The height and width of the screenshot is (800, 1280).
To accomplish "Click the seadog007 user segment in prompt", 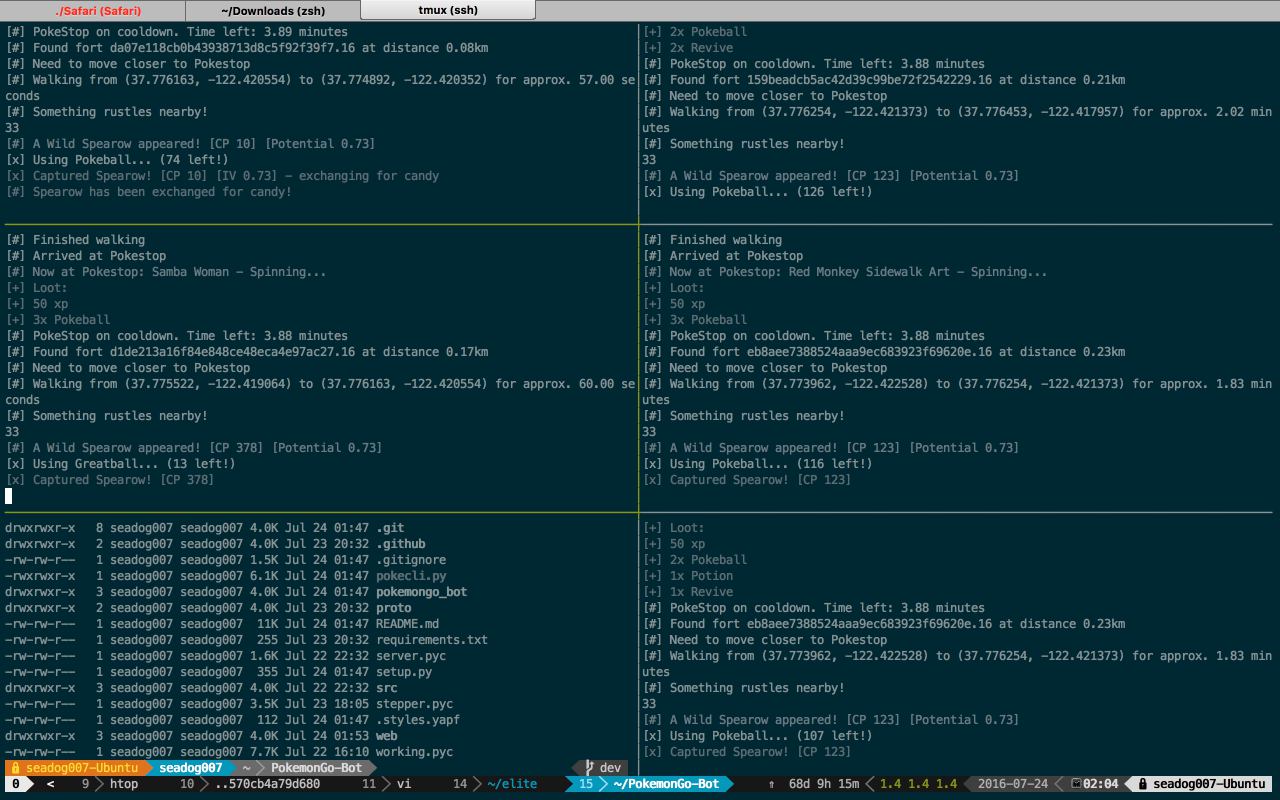I will coord(190,768).
